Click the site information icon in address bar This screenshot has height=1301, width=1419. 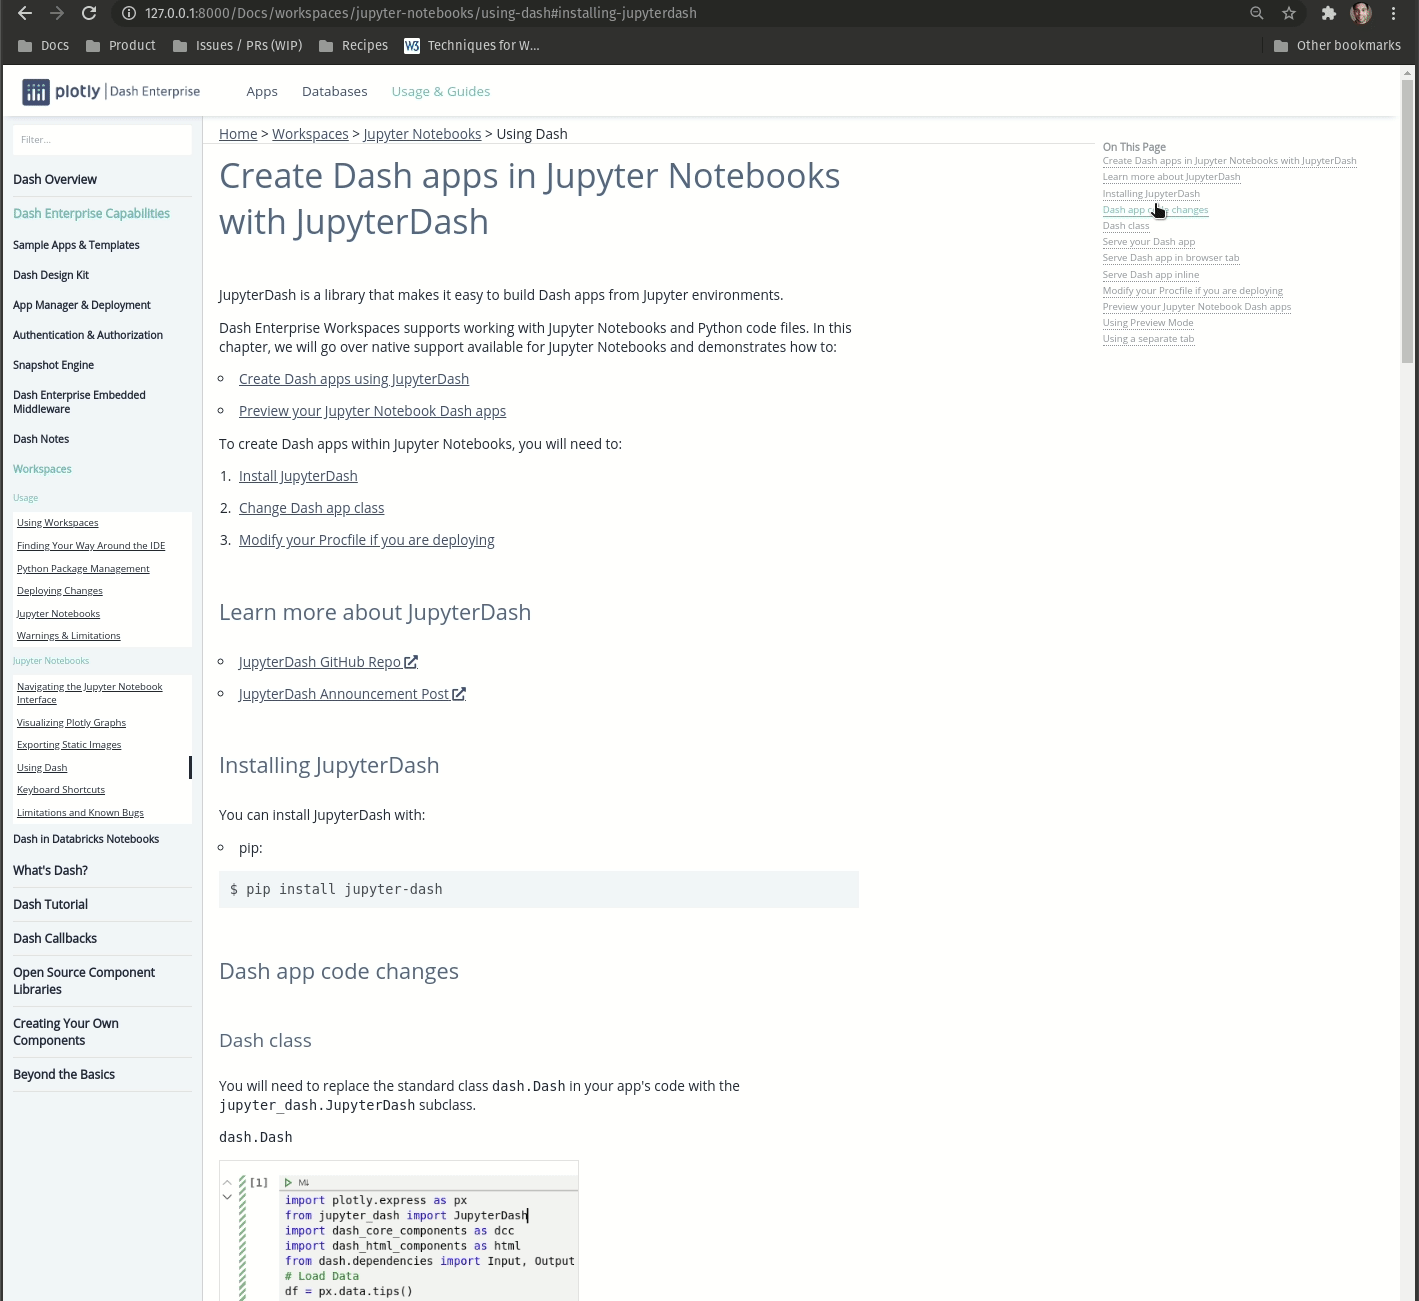128,13
